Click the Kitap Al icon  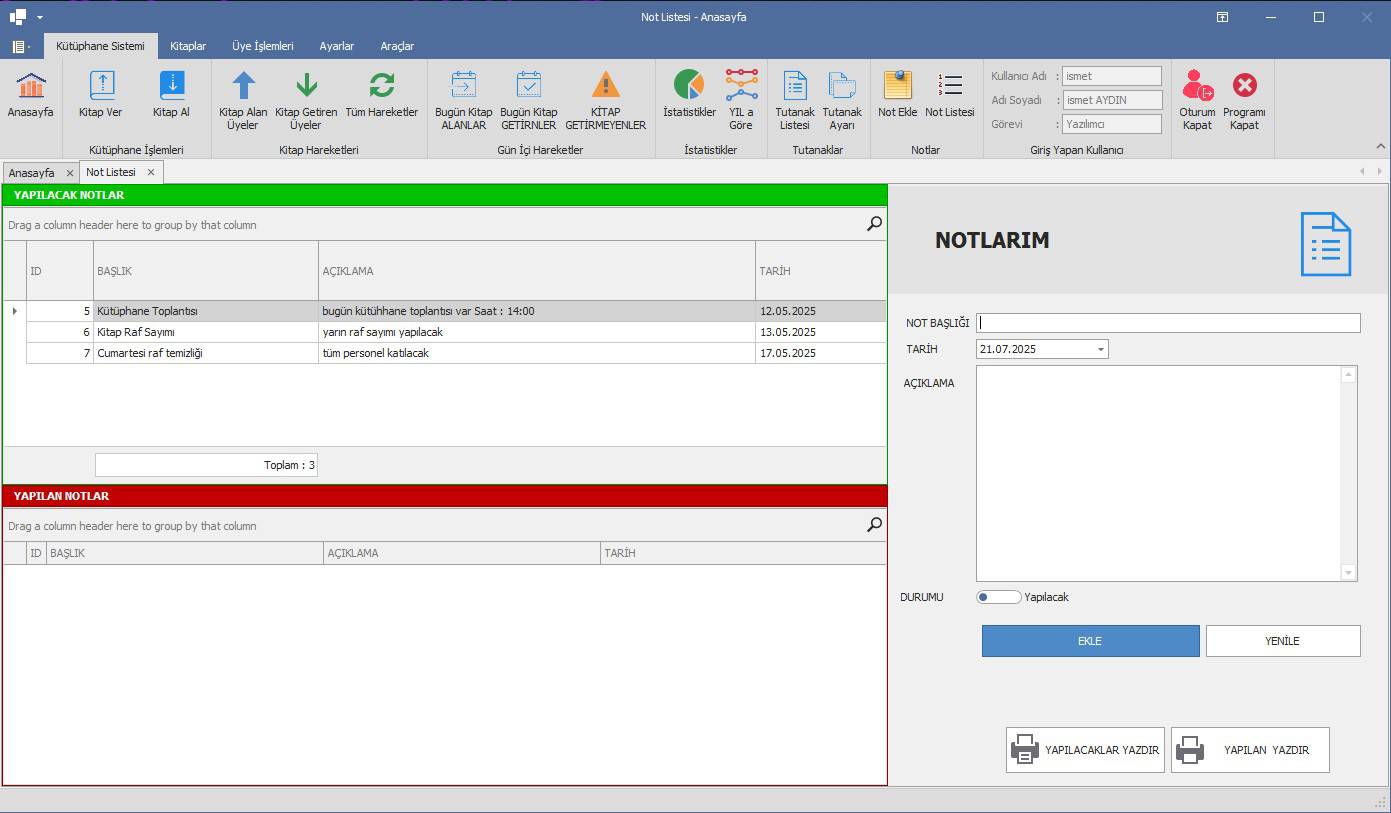pos(171,87)
